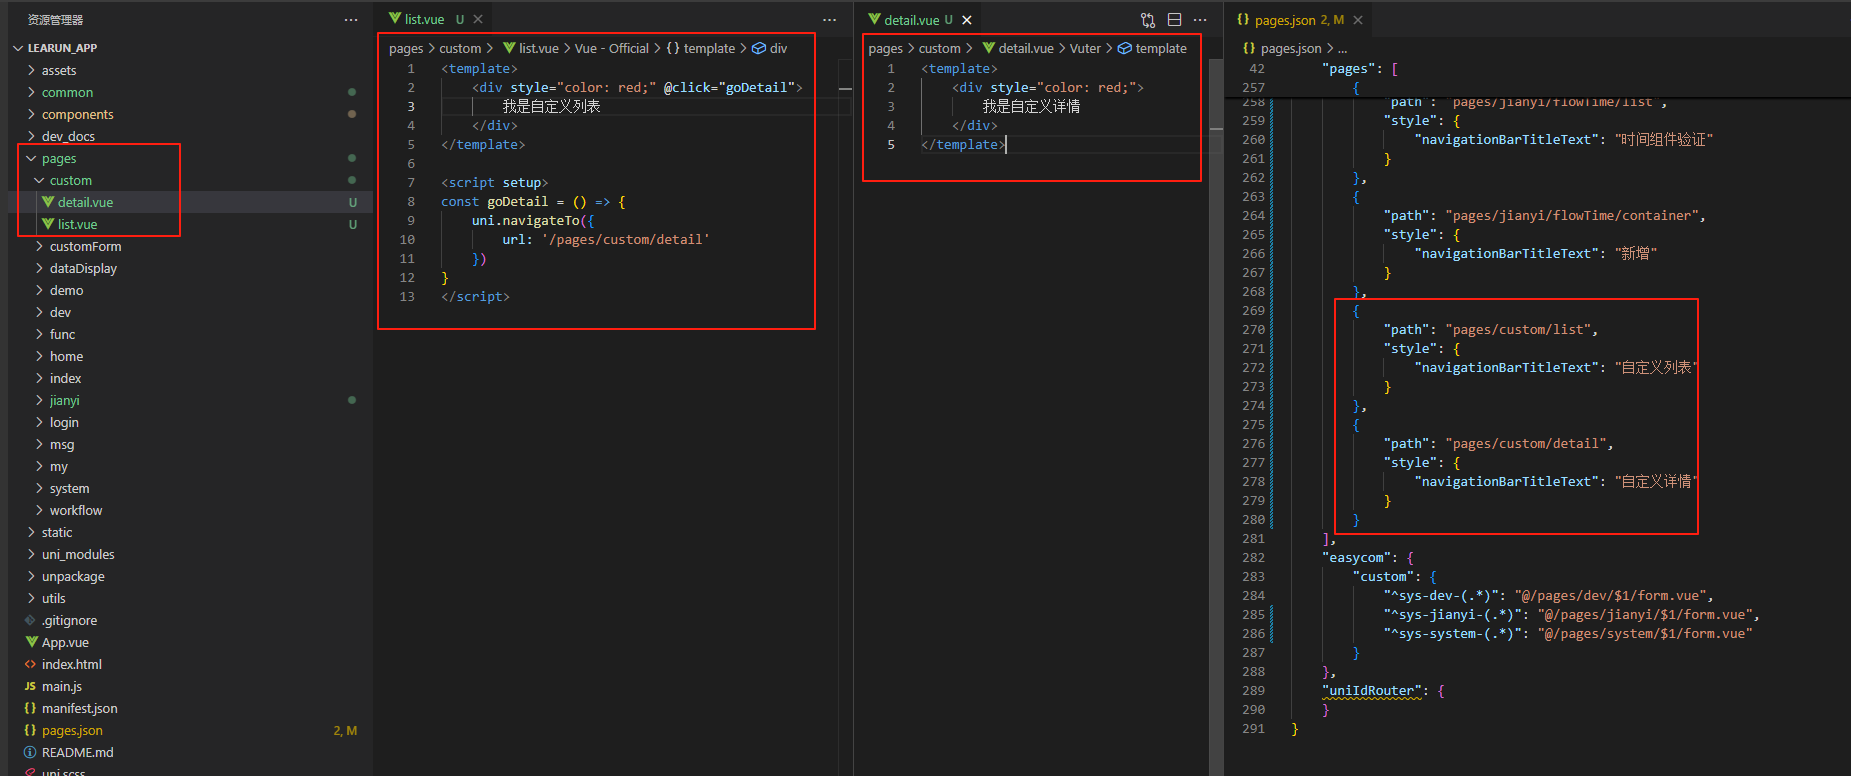1851x776 pixels.
Task: Expand the workflow folder
Action: point(75,511)
